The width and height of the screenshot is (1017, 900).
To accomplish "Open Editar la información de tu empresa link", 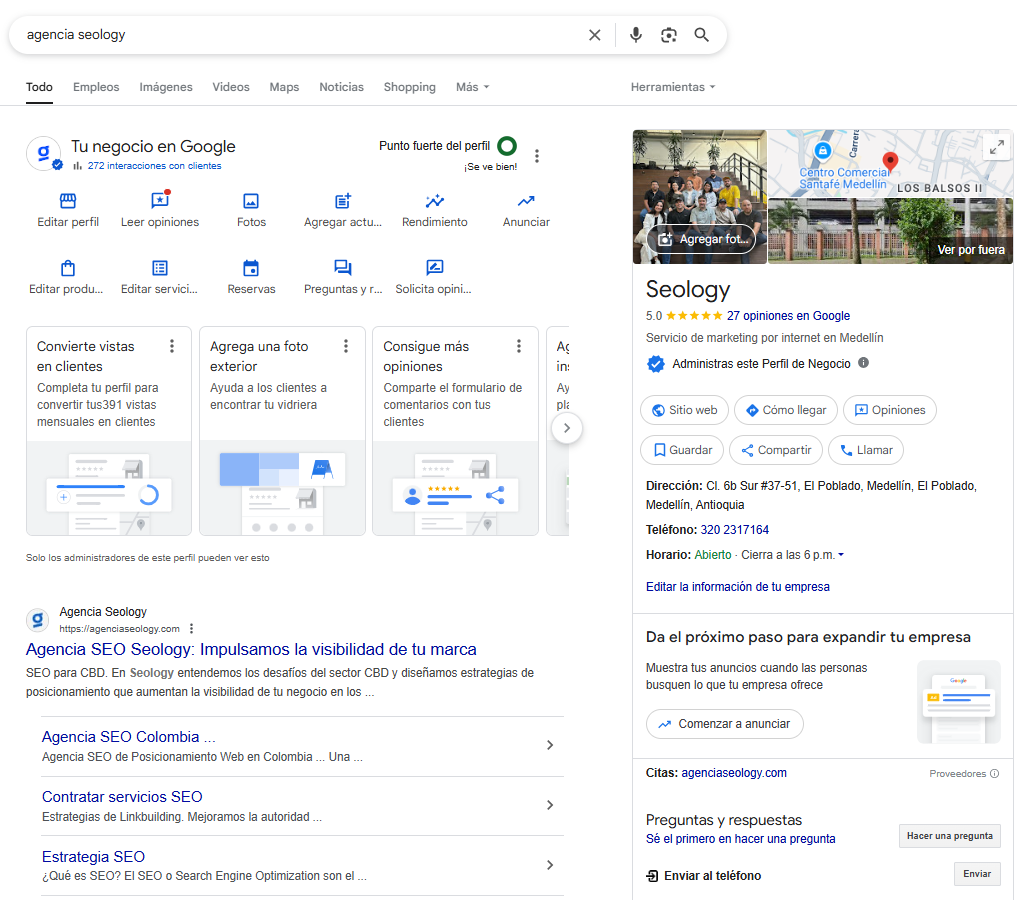I will coord(737,587).
